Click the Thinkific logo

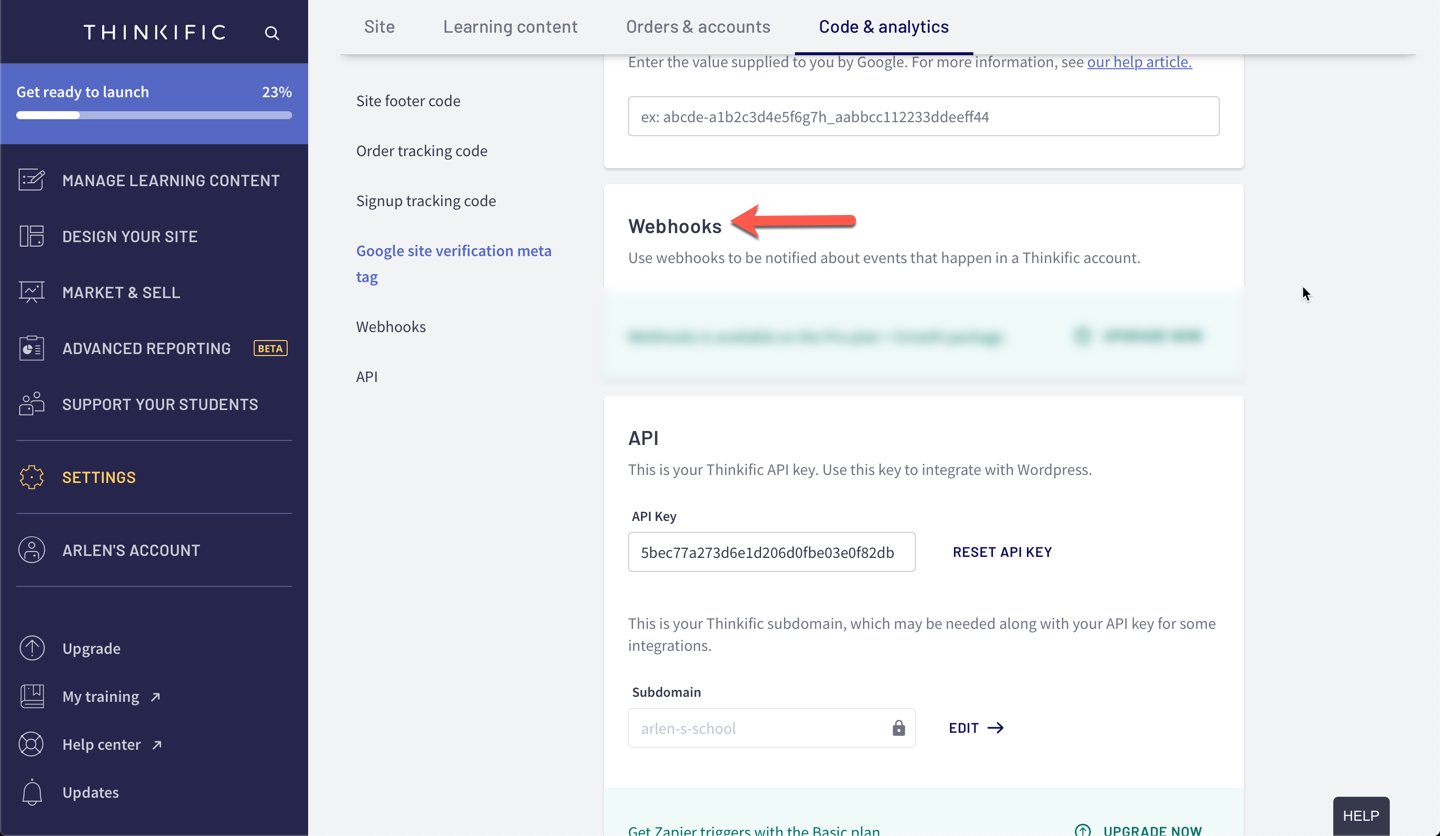coord(155,32)
